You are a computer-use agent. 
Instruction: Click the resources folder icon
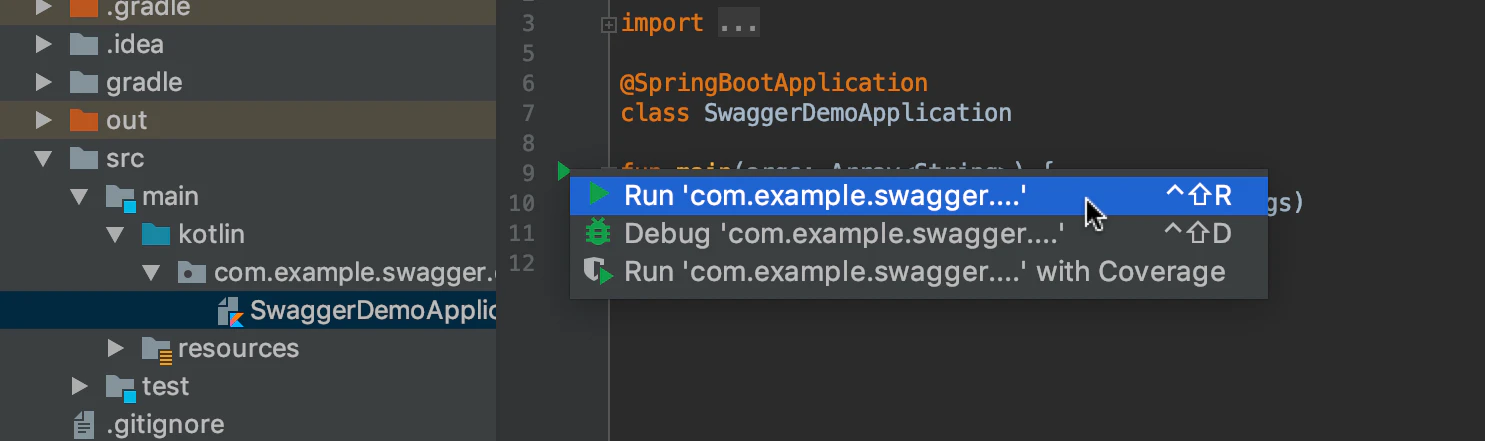click(157, 349)
